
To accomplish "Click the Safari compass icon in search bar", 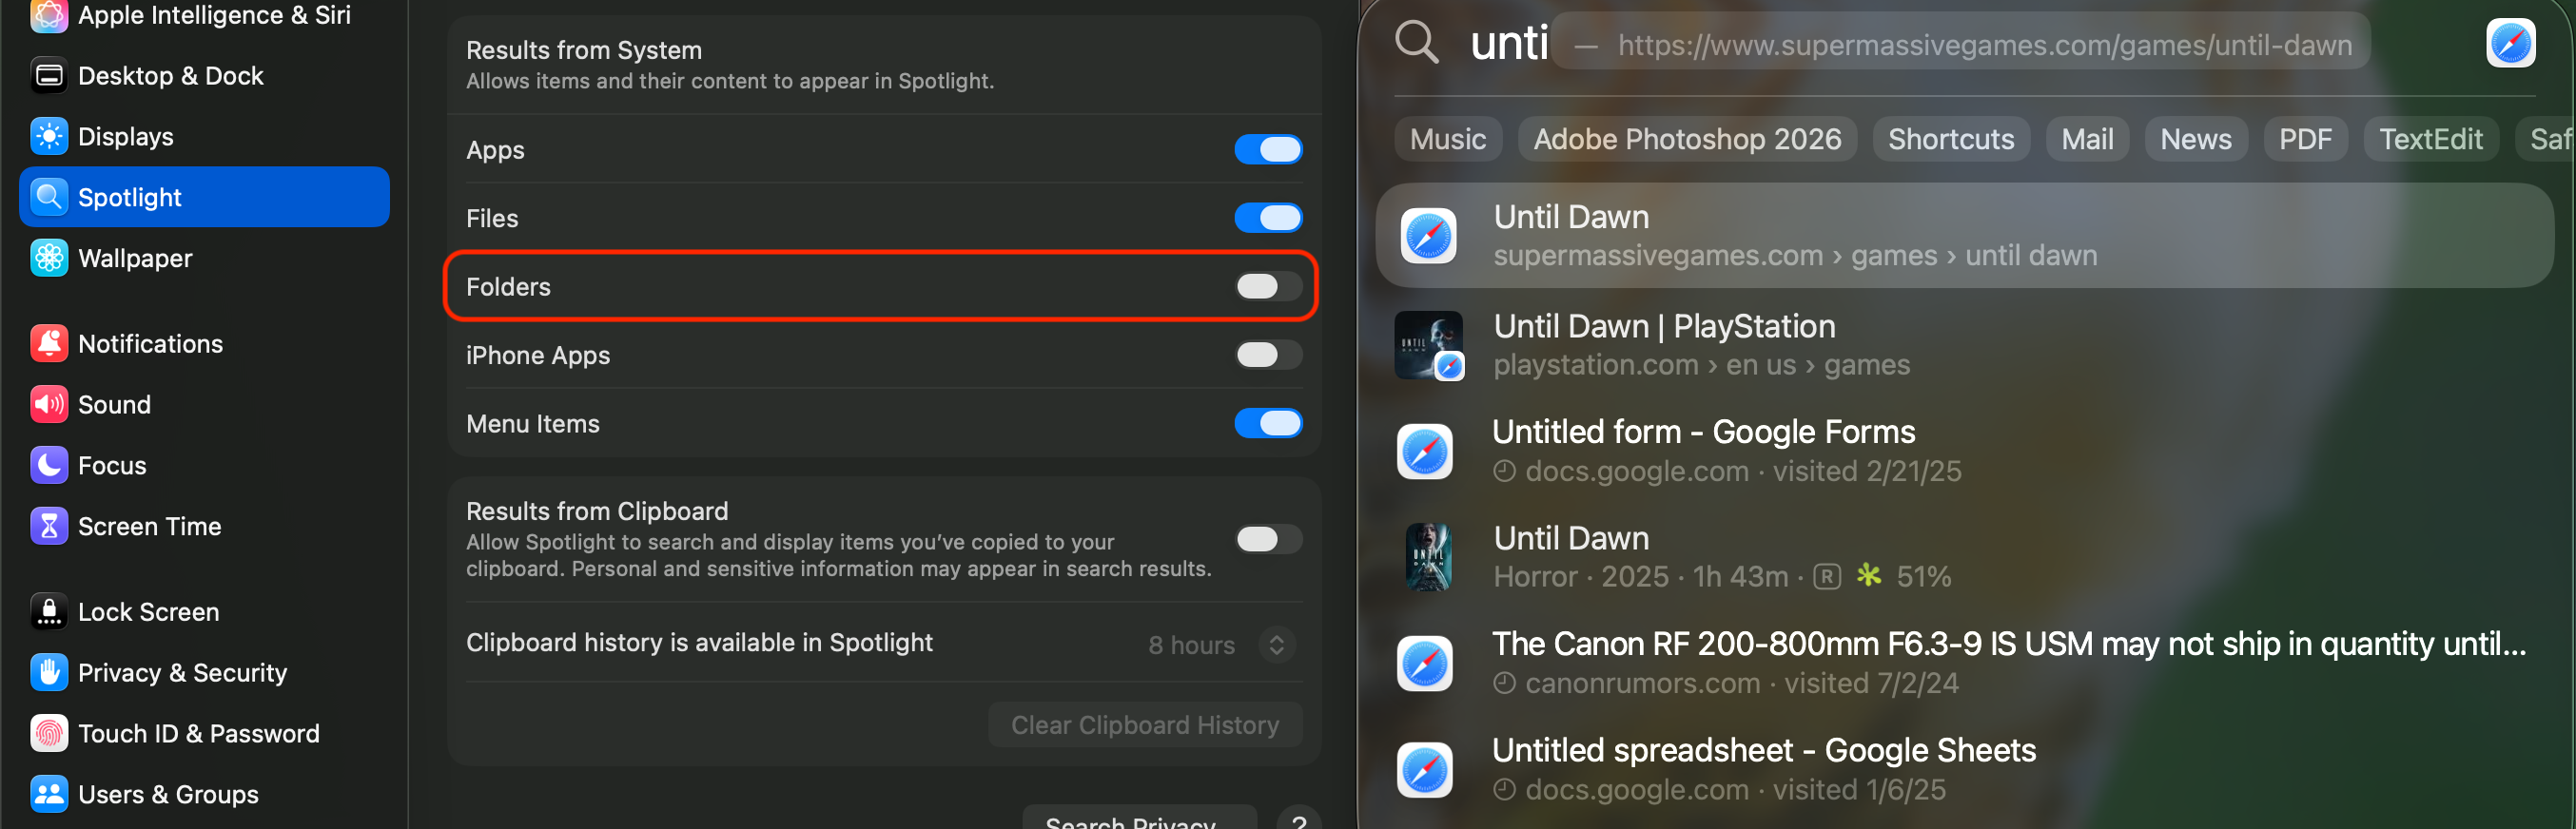I will pos(2510,43).
